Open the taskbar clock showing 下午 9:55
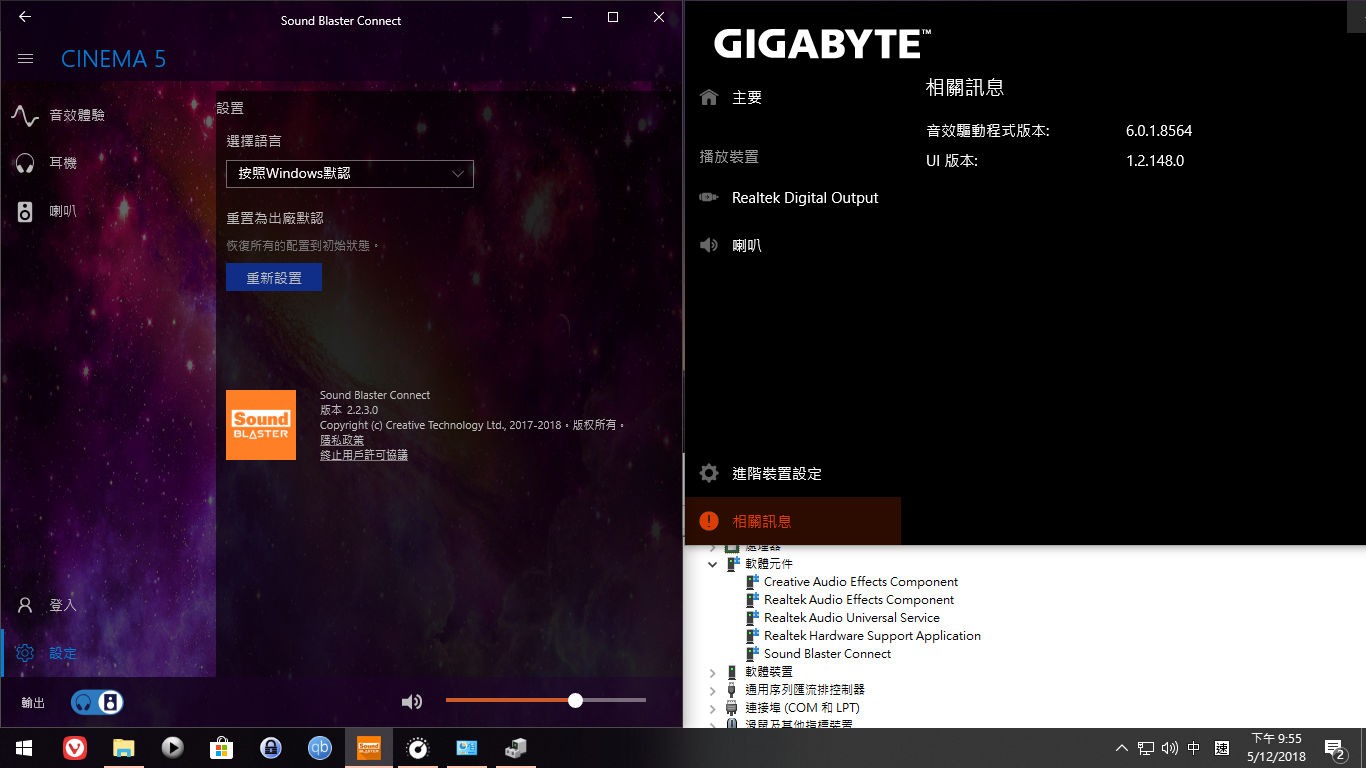 click(x=1277, y=748)
